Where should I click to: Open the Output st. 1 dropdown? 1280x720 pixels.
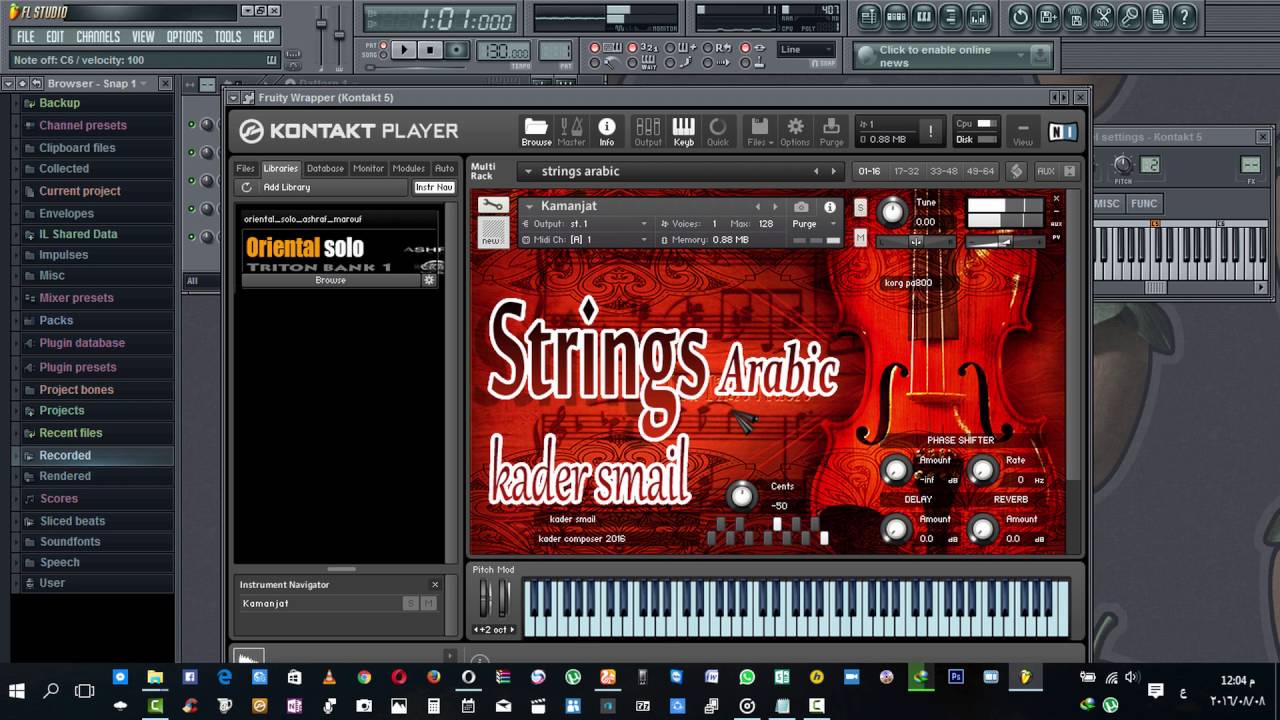click(x=586, y=224)
